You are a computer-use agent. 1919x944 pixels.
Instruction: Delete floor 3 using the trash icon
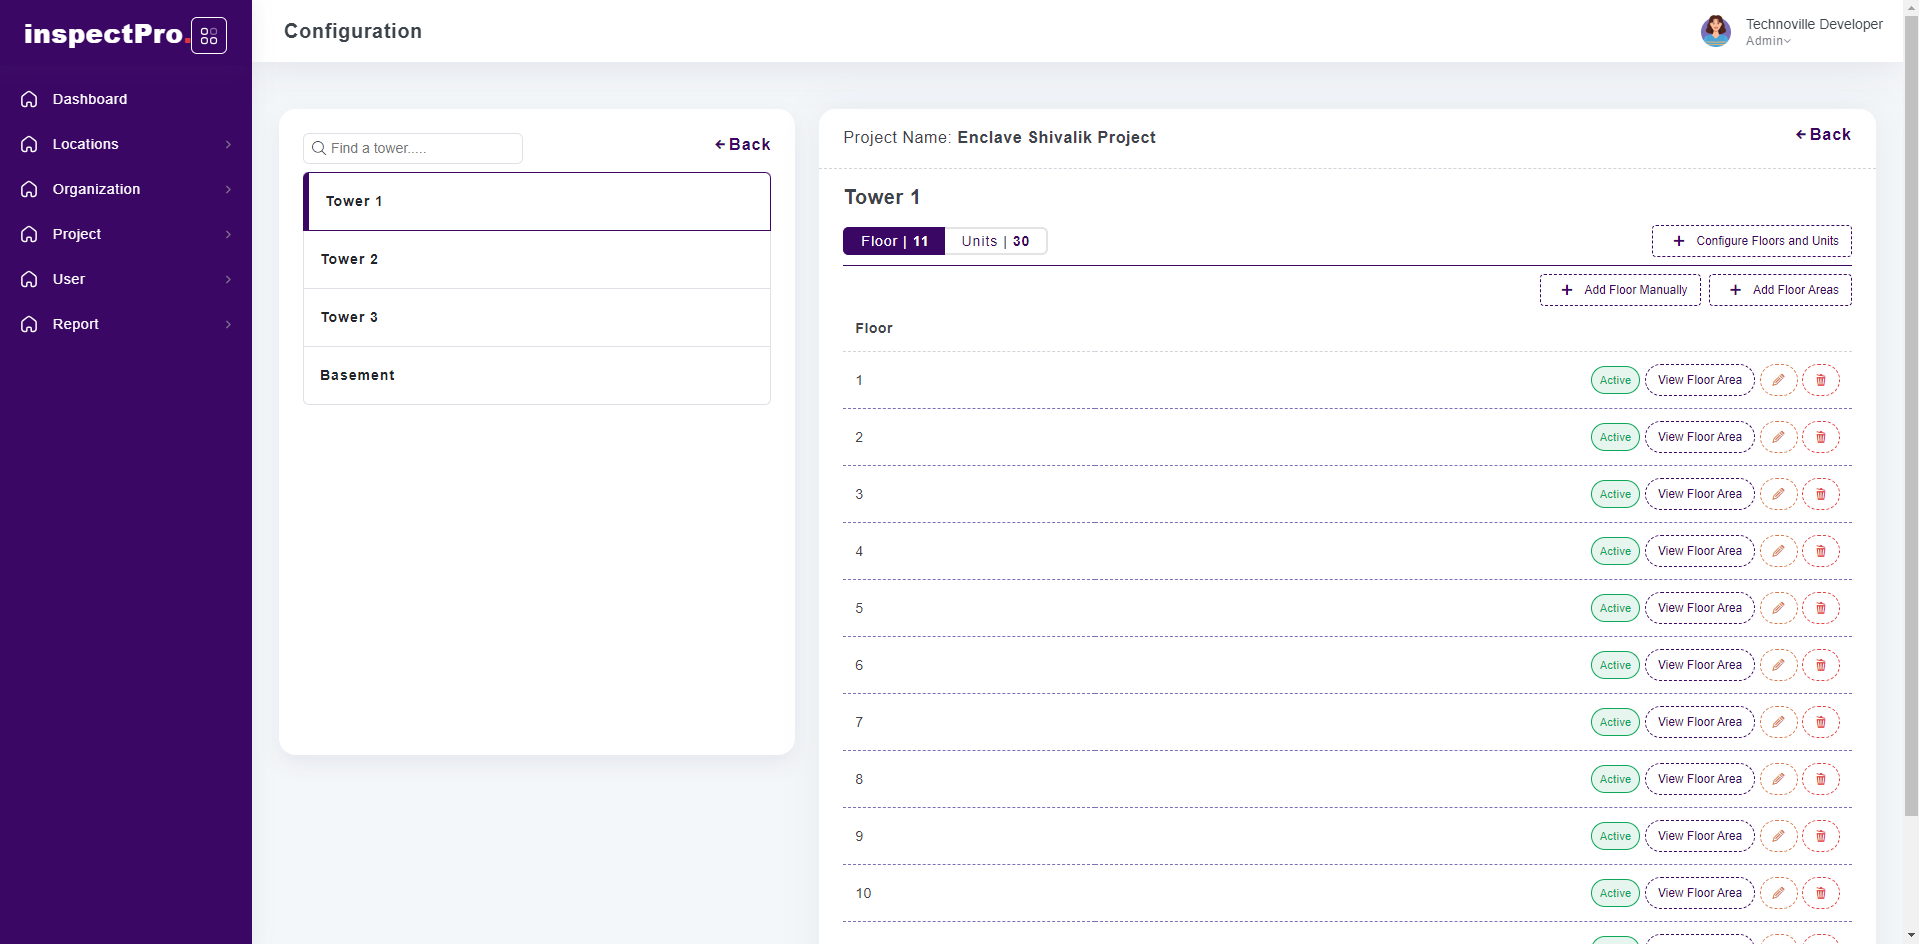click(1820, 494)
